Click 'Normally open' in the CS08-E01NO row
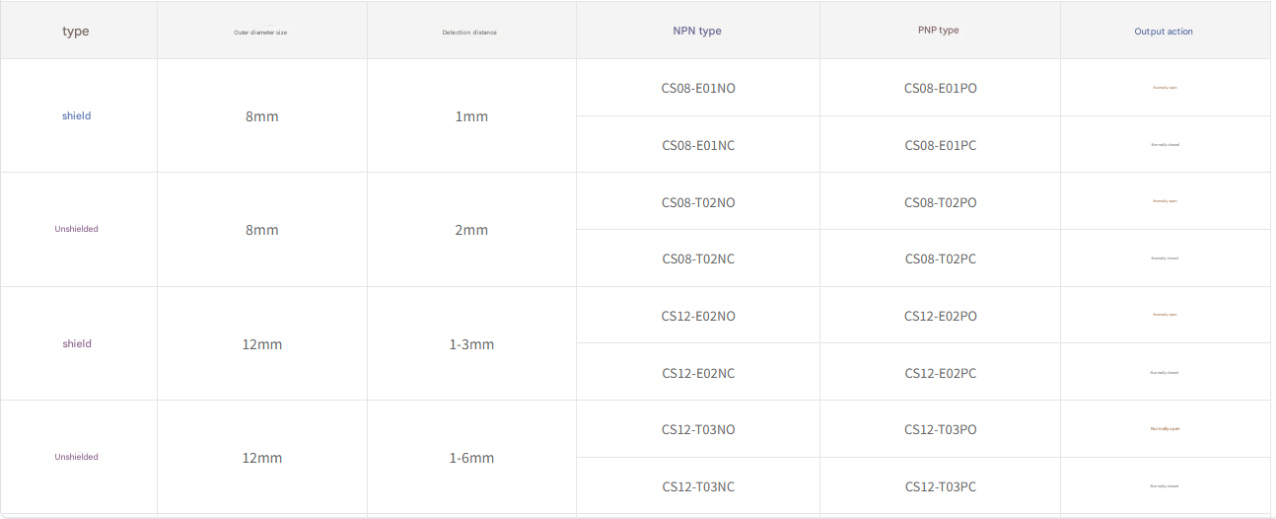 [1165, 88]
